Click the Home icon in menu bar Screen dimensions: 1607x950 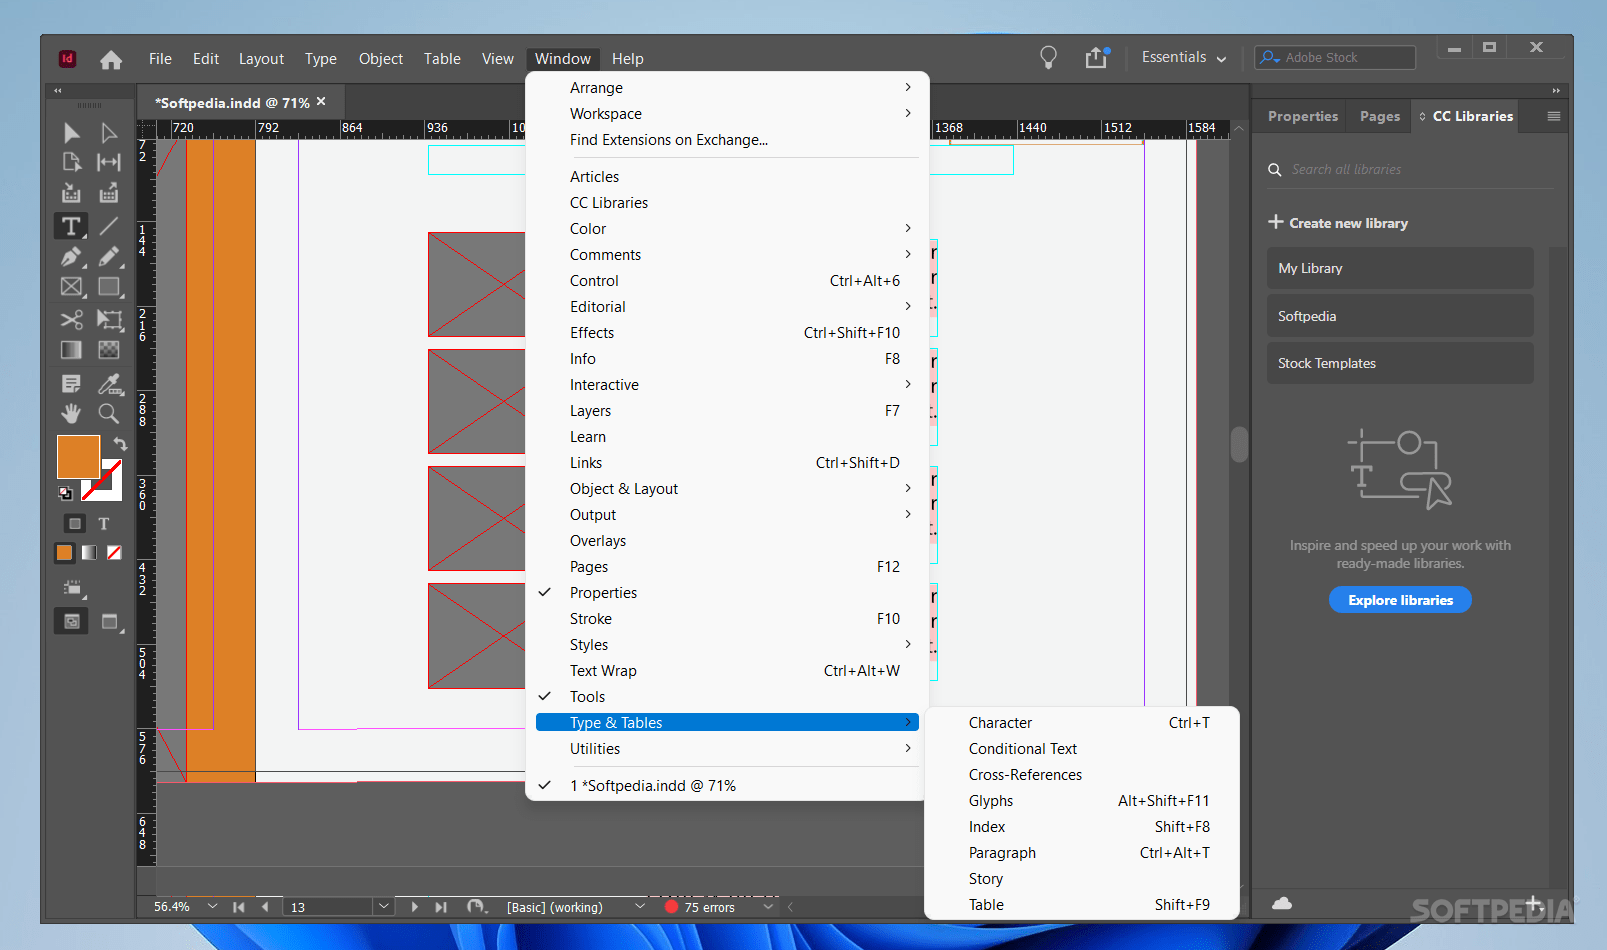[111, 60]
